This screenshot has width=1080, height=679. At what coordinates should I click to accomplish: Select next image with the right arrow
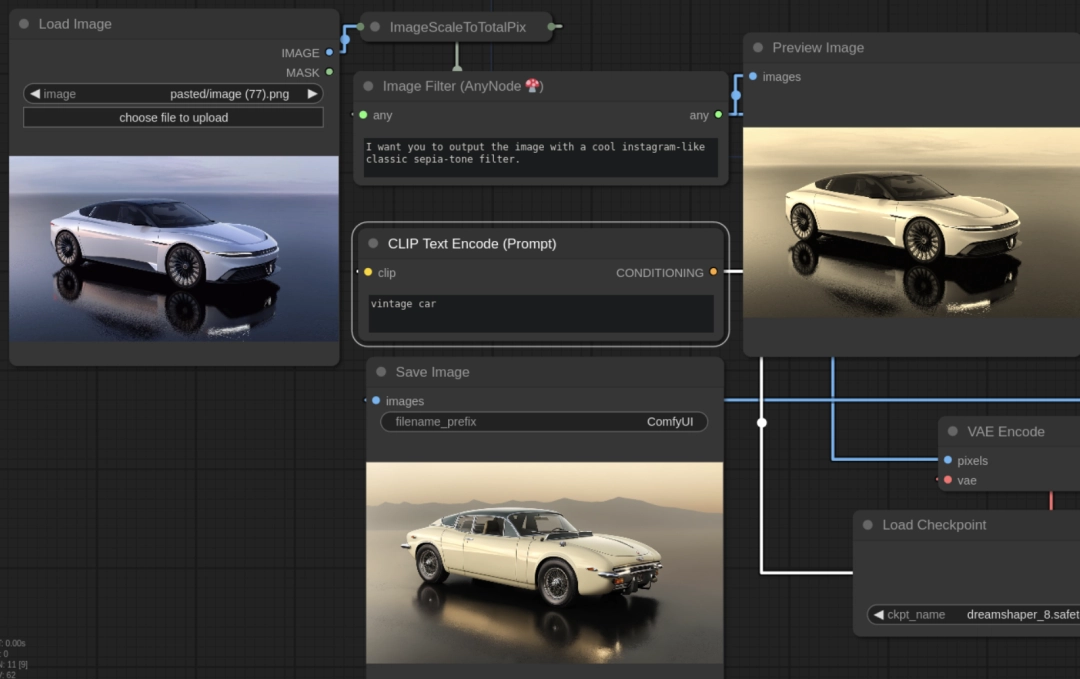pyautogui.click(x=312, y=94)
